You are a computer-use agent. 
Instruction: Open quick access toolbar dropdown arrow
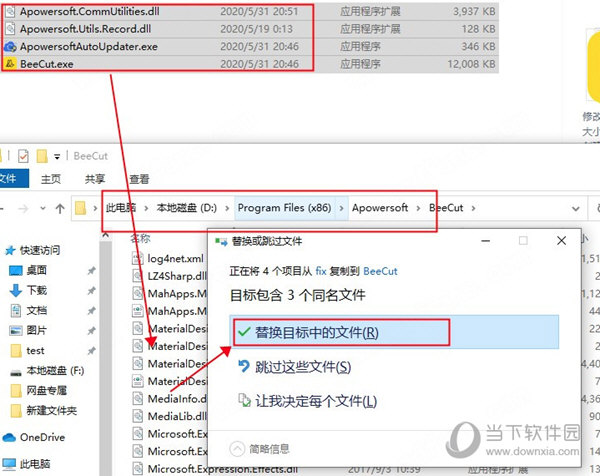(57, 156)
